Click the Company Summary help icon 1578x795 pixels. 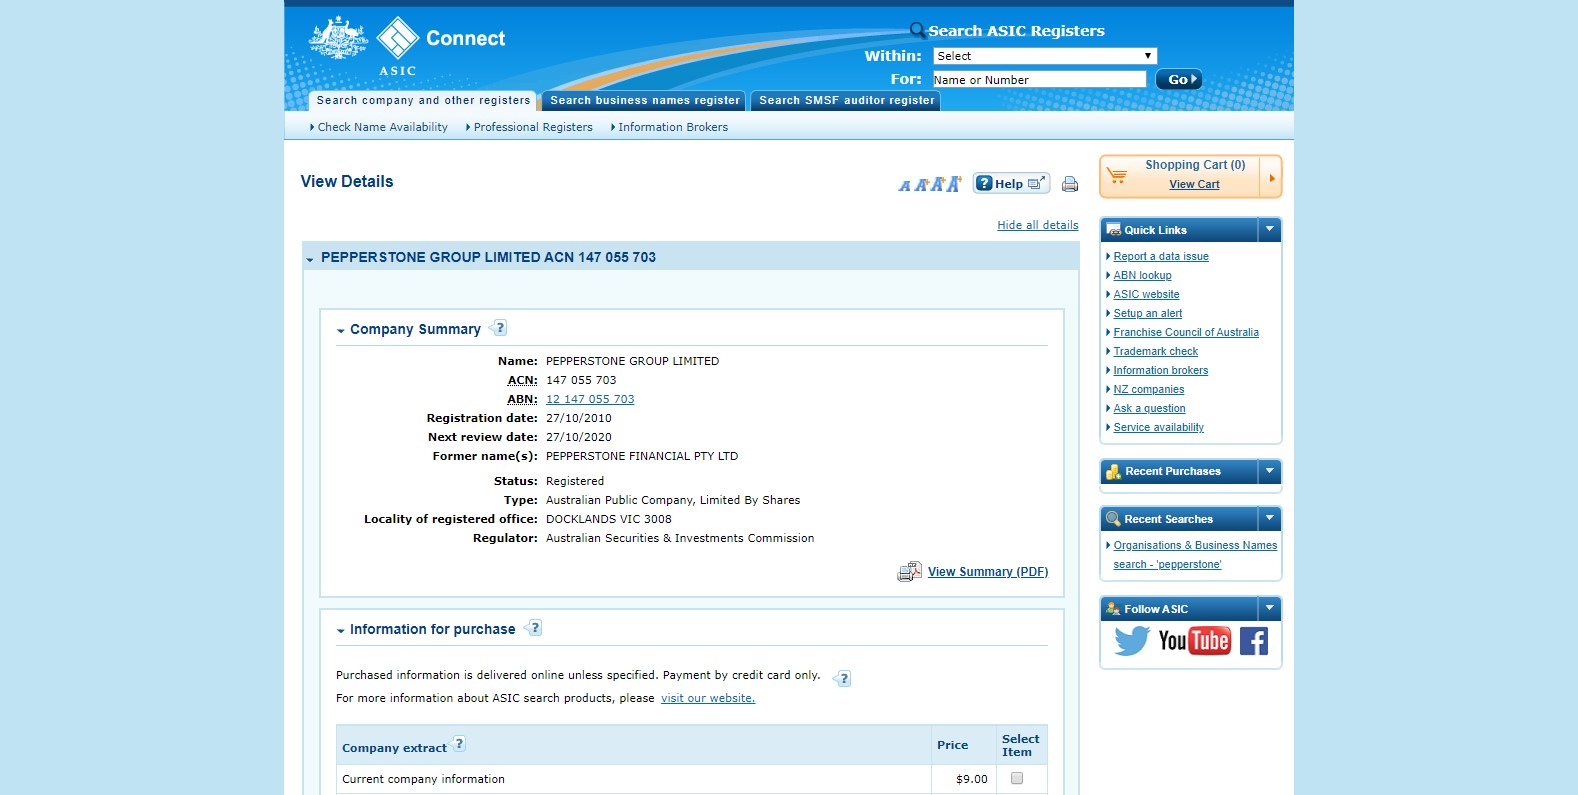[x=500, y=328]
